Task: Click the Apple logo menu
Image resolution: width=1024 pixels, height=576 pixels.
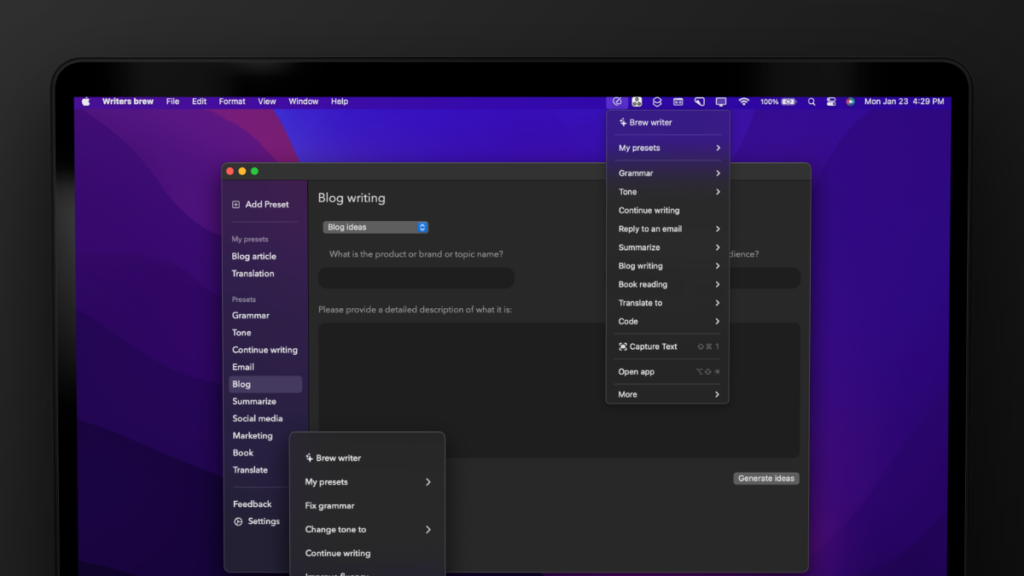Action: [x=85, y=101]
